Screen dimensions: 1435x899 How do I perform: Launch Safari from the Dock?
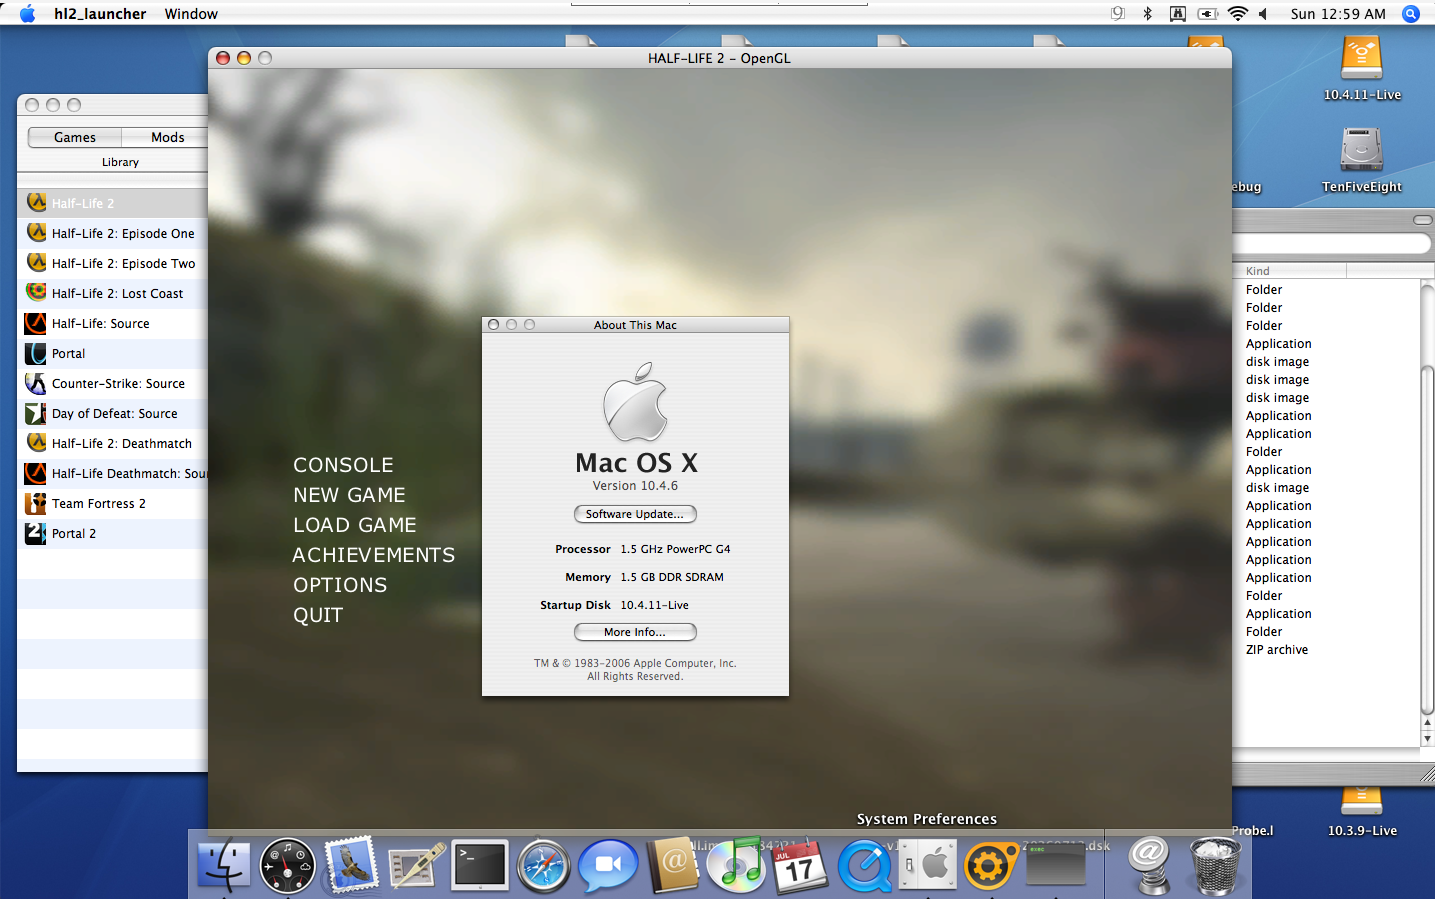point(544,865)
